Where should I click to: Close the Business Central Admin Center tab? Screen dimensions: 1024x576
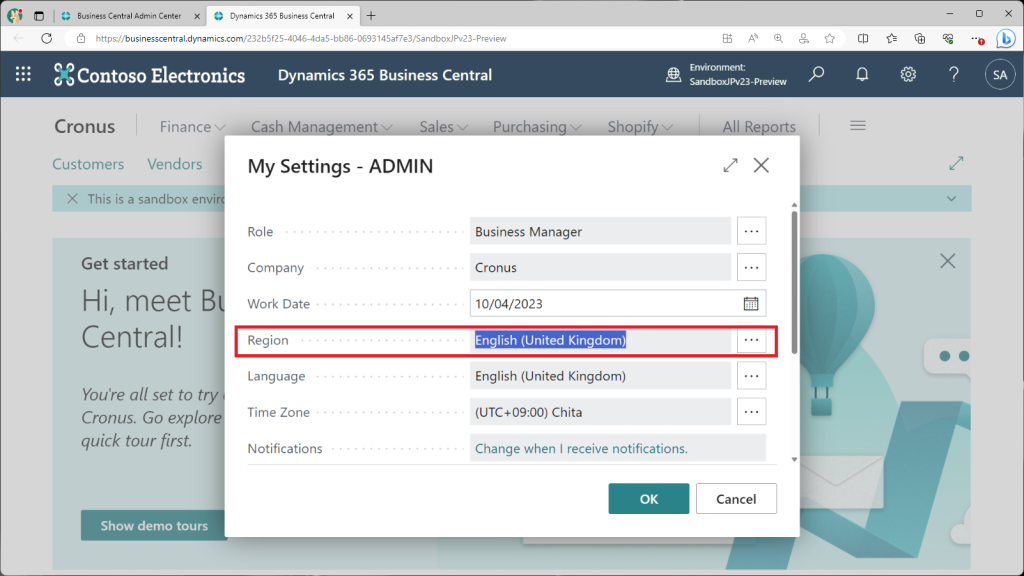coord(197,16)
